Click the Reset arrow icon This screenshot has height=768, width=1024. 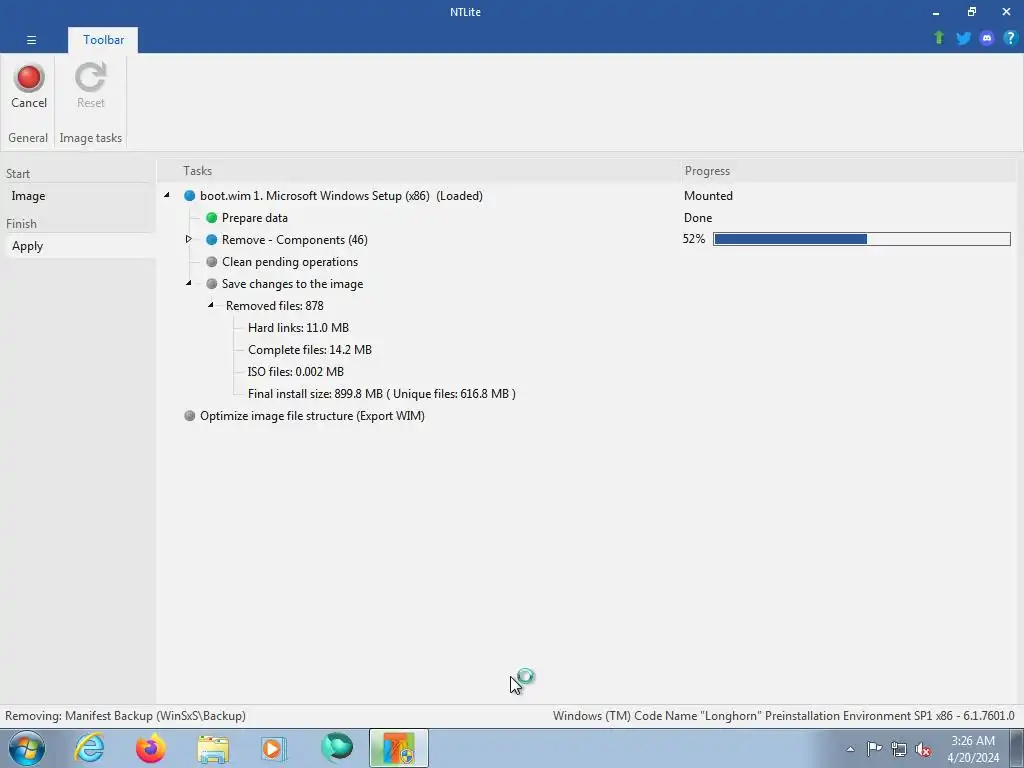[x=90, y=78]
